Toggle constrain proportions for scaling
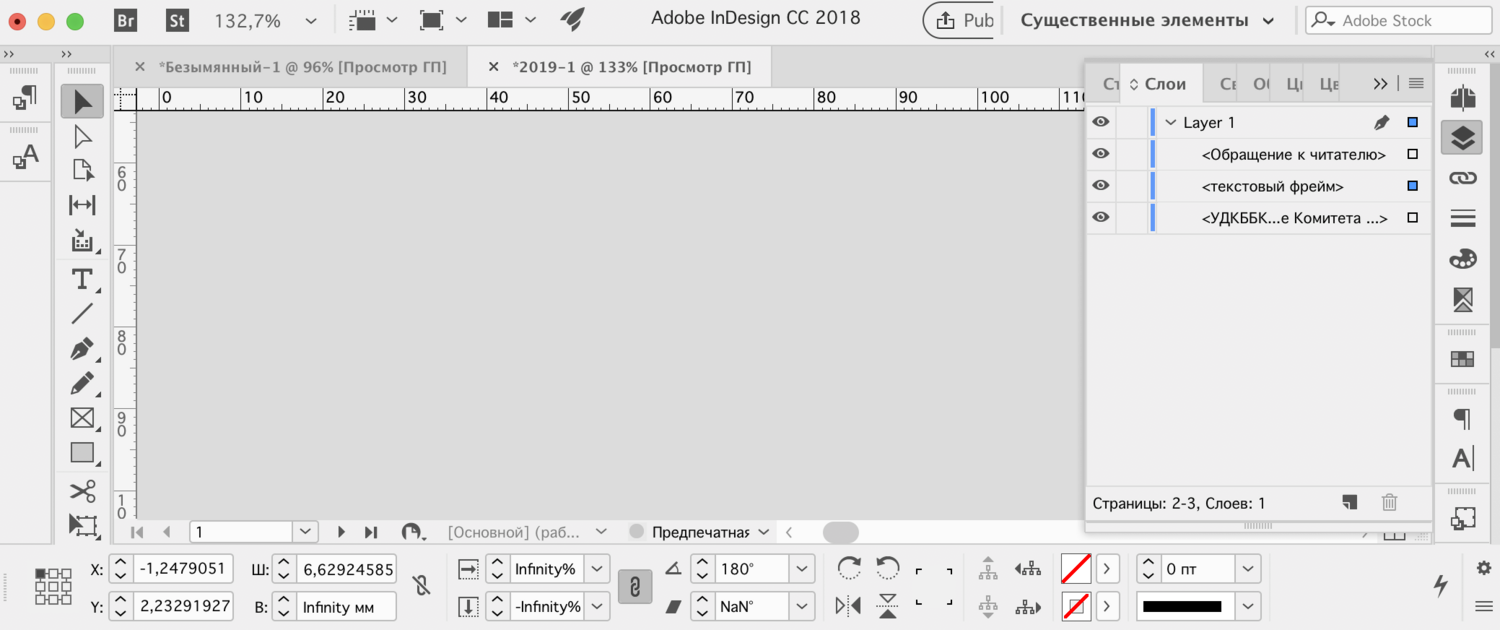Image resolution: width=1500 pixels, height=630 pixels. 634,586
